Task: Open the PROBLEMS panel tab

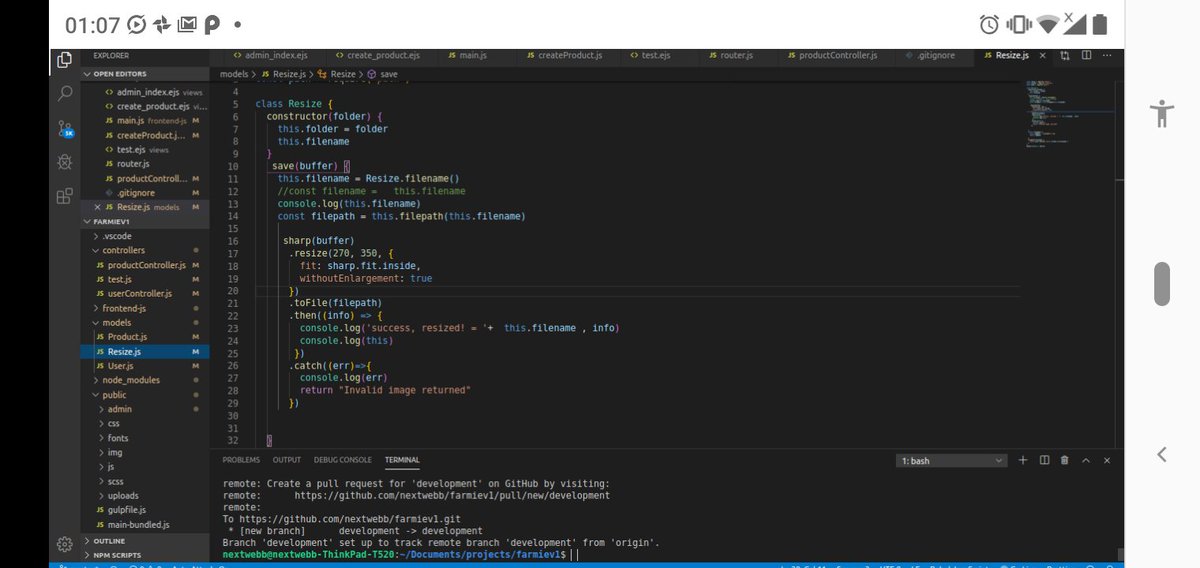Action: pos(241,460)
